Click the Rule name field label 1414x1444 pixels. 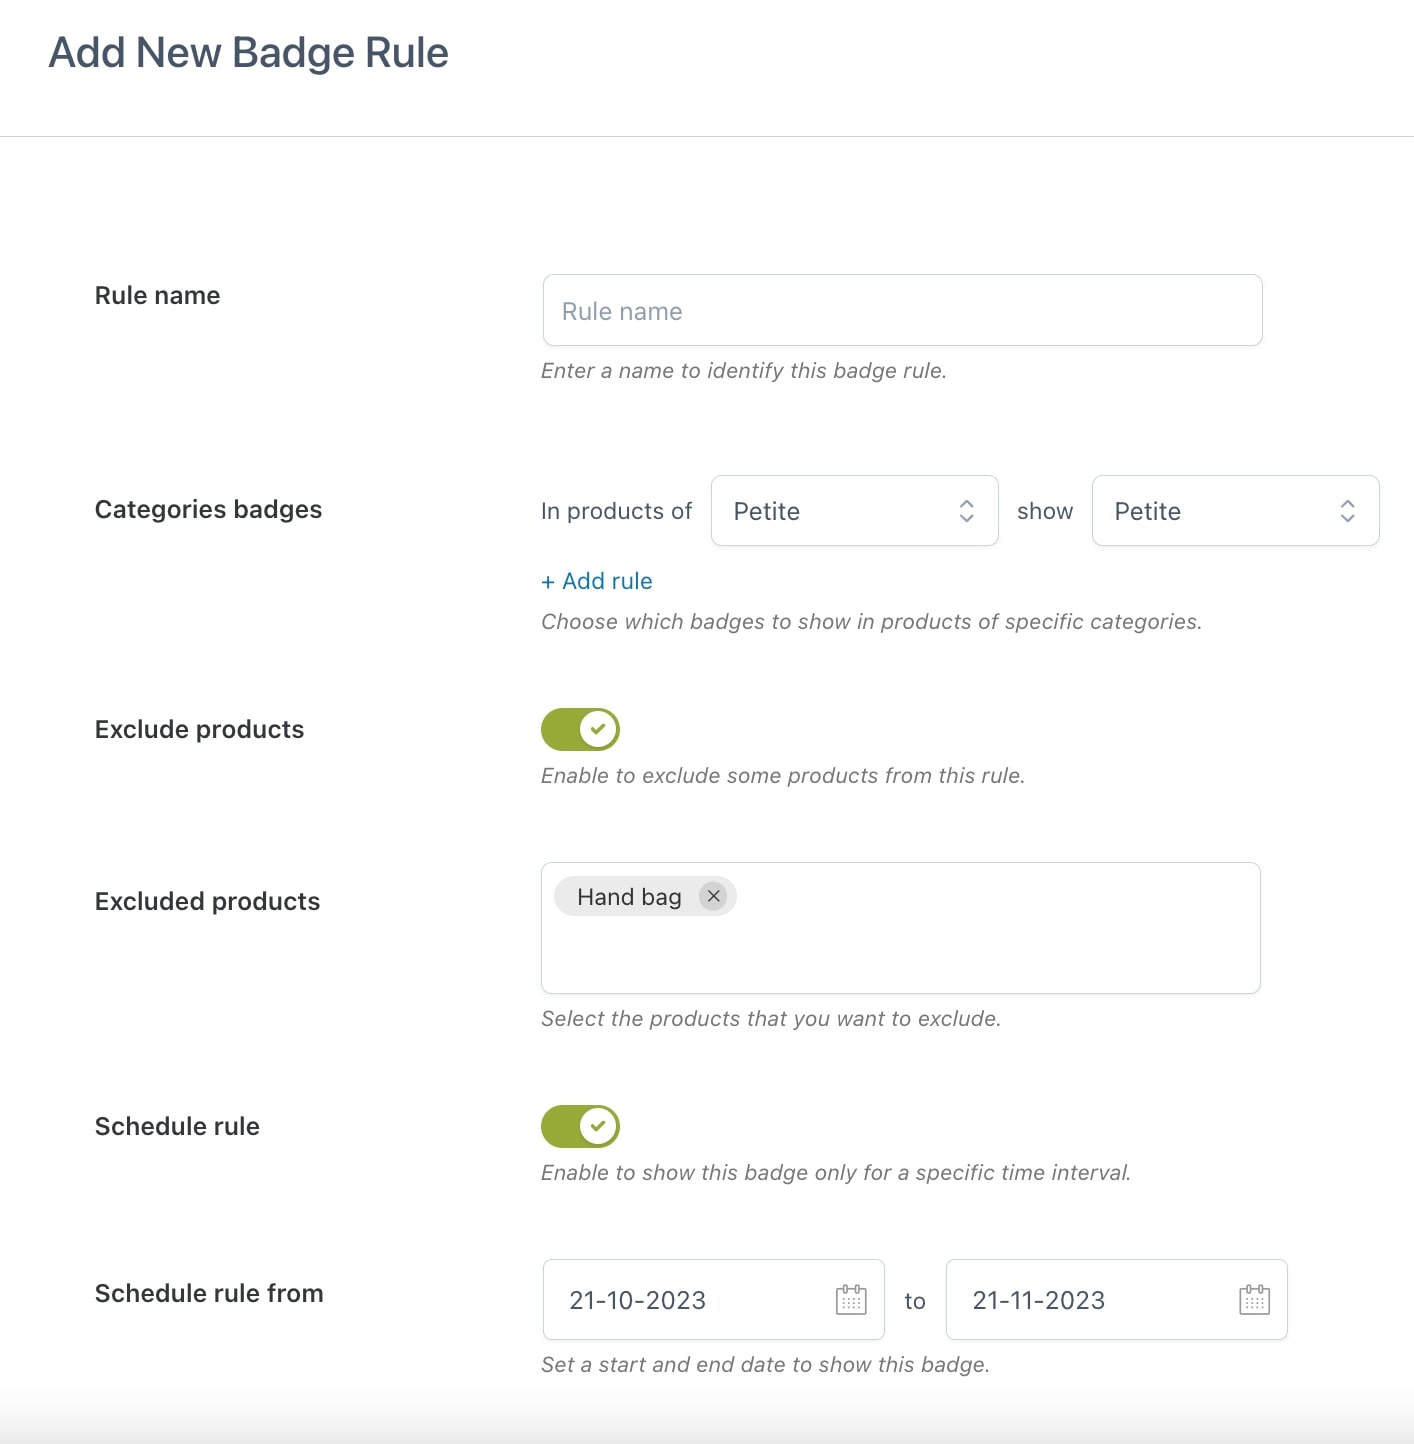pyautogui.click(x=157, y=296)
